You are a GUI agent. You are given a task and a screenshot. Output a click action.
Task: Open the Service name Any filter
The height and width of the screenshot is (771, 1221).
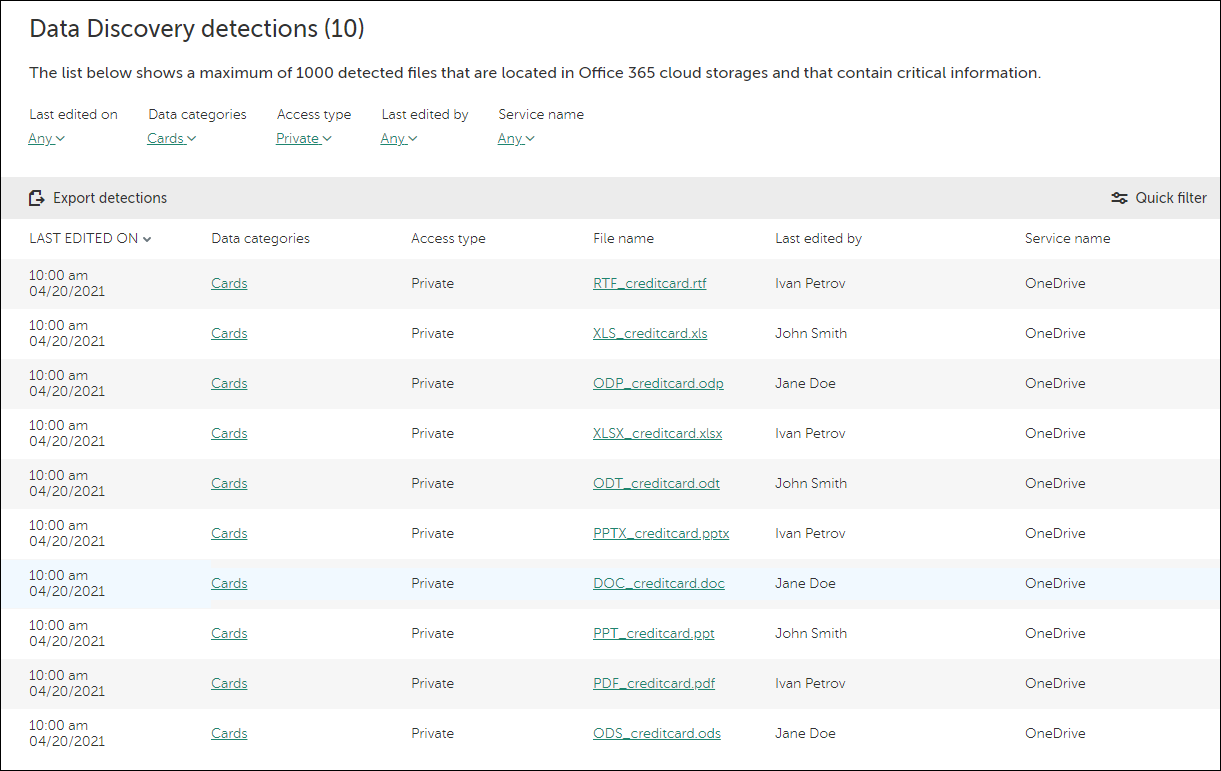[515, 138]
